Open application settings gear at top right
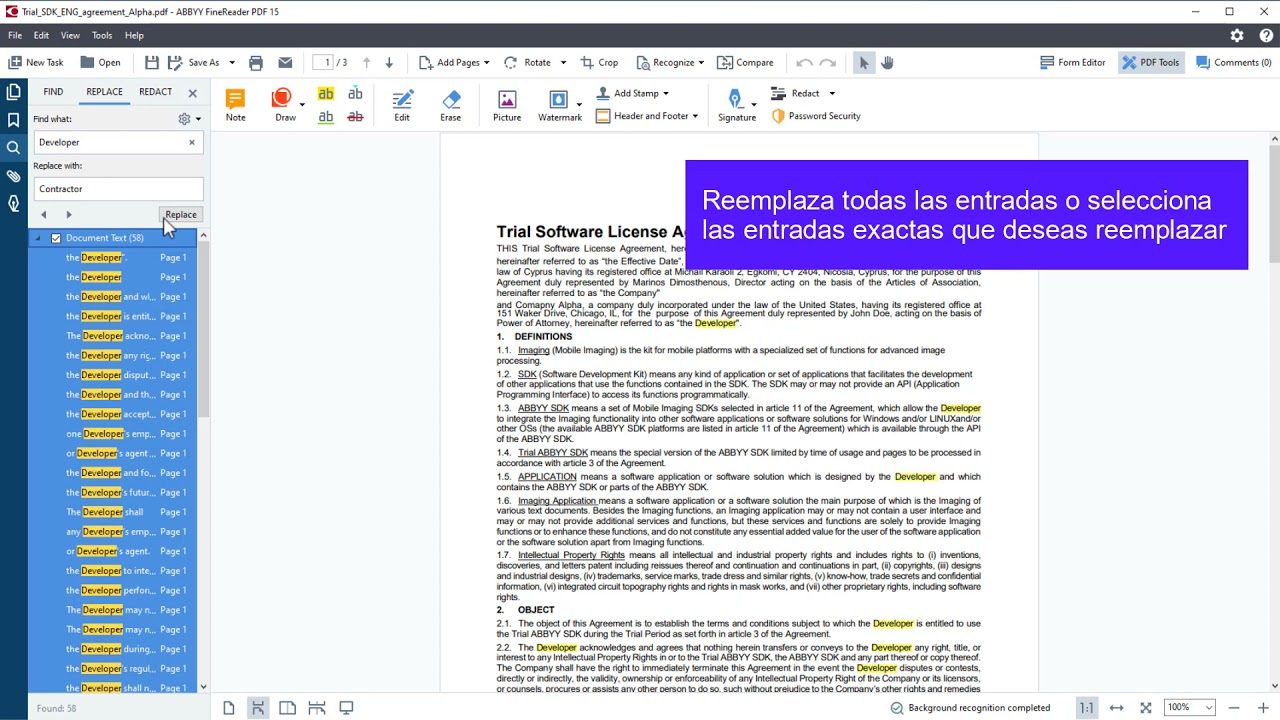The width and height of the screenshot is (1280, 720). click(x=1237, y=35)
